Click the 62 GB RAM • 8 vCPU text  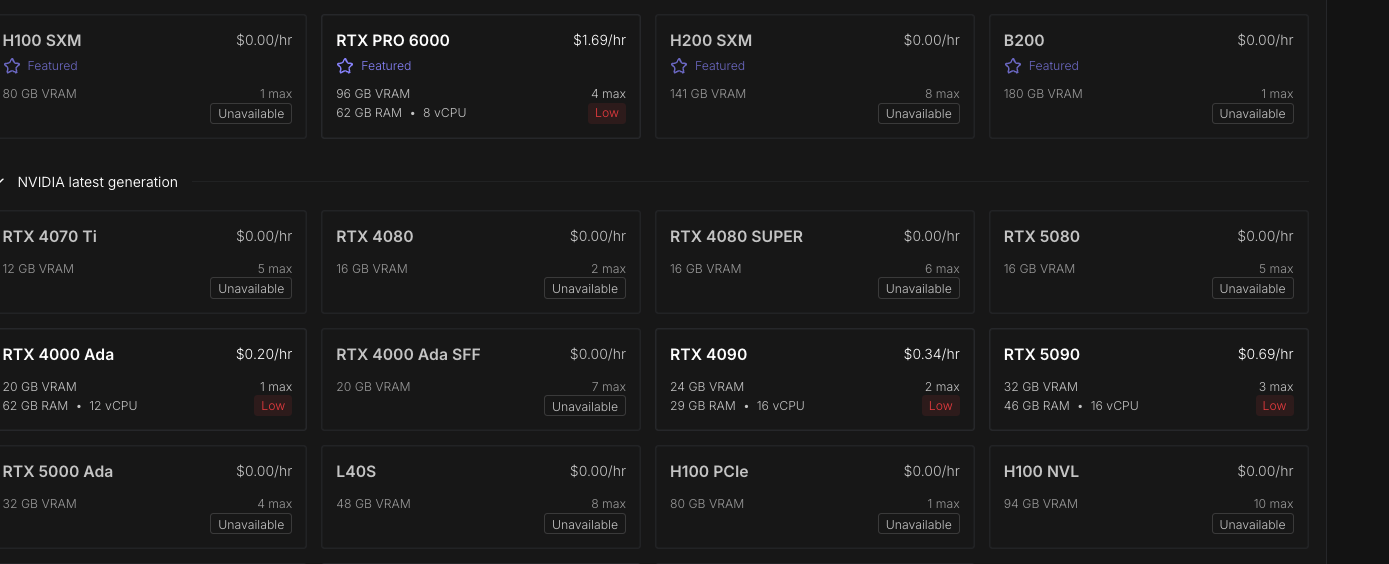tap(401, 113)
